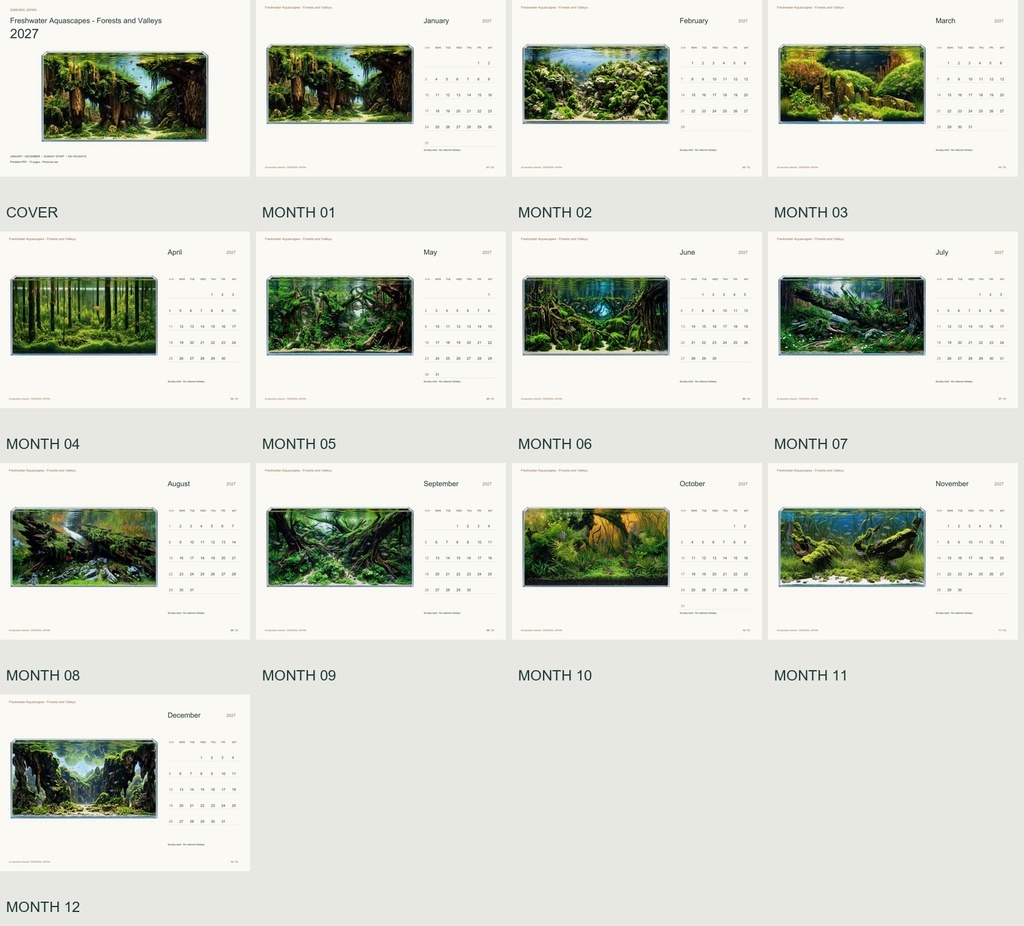The height and width of the screenshot is (926, 1024).
Task: Click the orange-lit aquarium image on October page
Action: [596, 547]
